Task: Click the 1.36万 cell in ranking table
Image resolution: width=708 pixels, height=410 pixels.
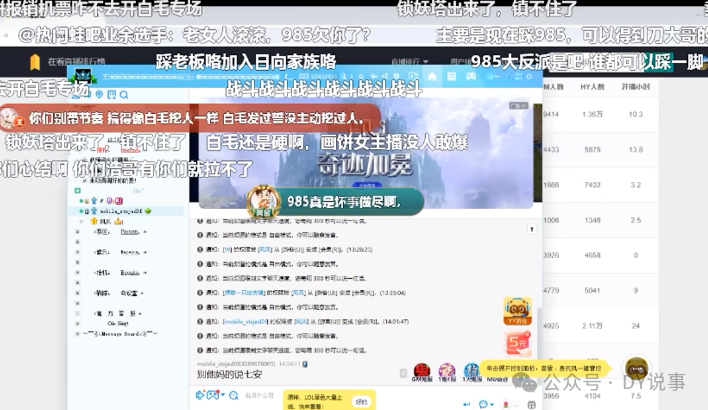Action: pos(592,114)
